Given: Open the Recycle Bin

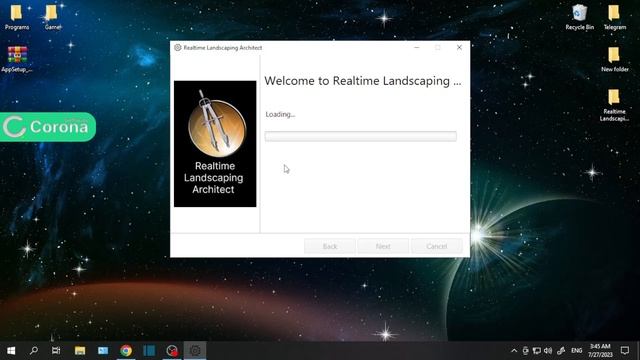Looking at the screenshot, I should point(579,17).
